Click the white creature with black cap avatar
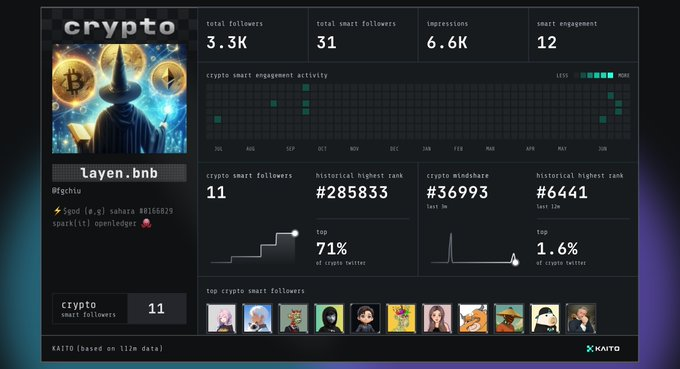This screenshot has height=369, width=680. click(545, 318)
